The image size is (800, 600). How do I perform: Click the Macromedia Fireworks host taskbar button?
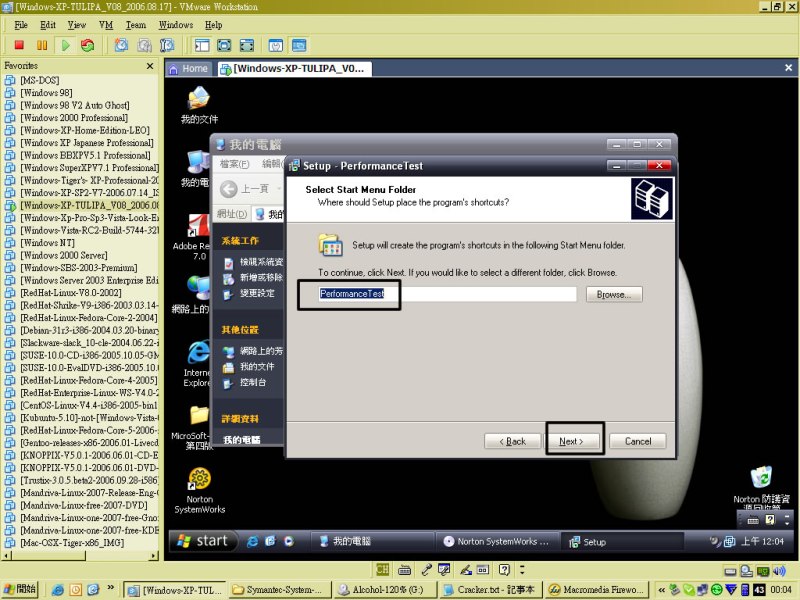pos(595,590)
